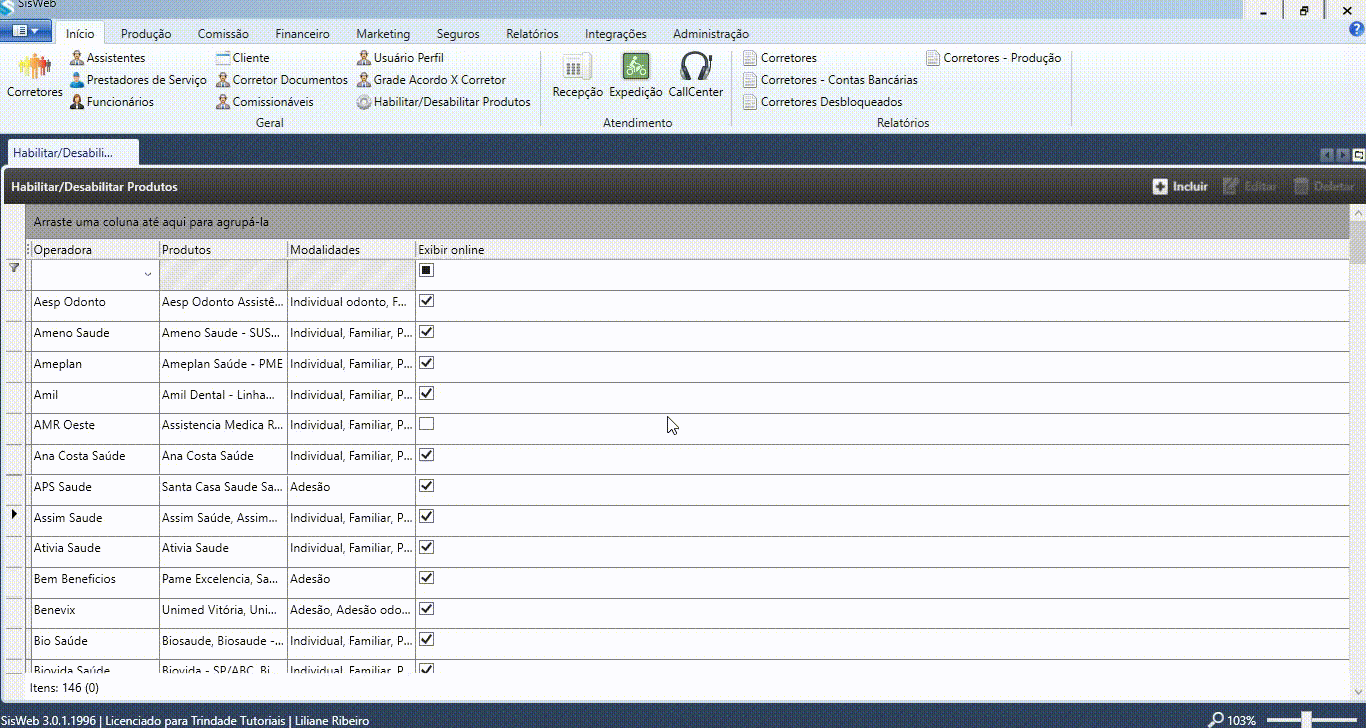Open the Corretores icon in ribbon
The height and width of the screenshot is (728, 1366).
(34, 76)
